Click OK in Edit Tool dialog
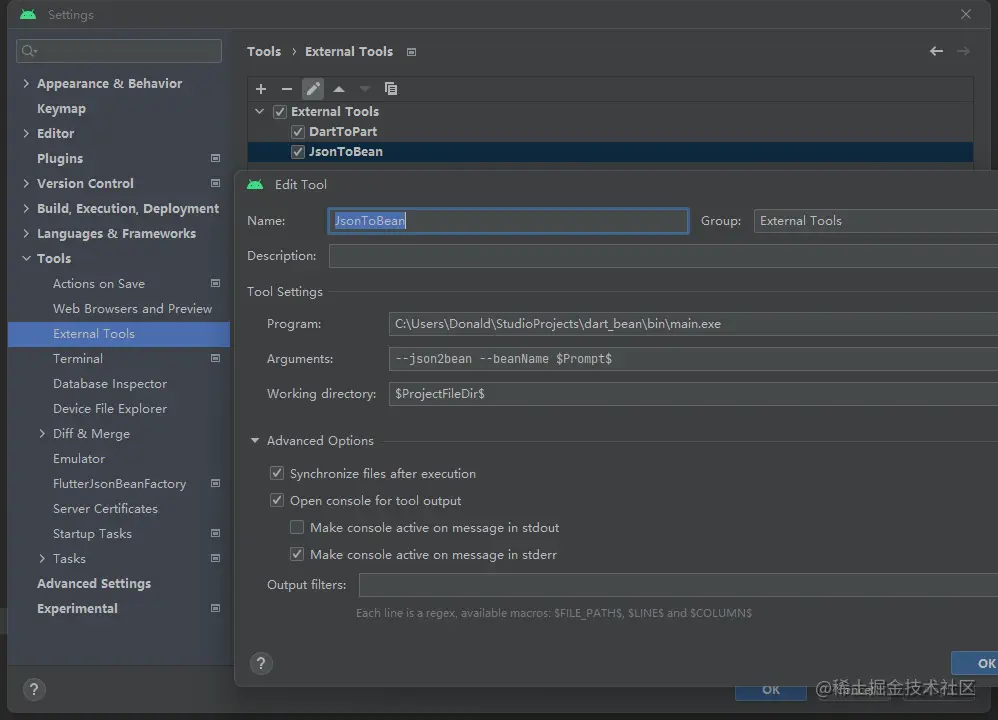998x720 pixels. point(975,663)
